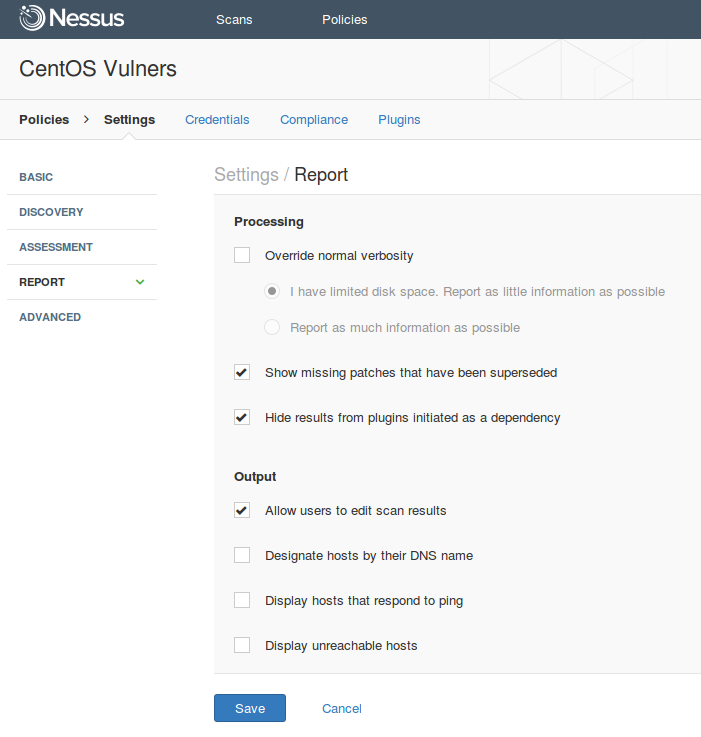Go back to Policies breadcrumb
Screen dimensions: 701x737
click(44, 120)
